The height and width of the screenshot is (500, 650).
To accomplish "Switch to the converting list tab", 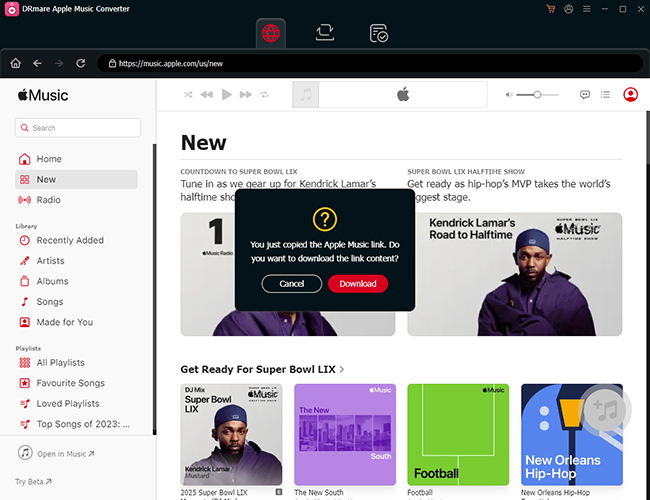I will 325,33.
